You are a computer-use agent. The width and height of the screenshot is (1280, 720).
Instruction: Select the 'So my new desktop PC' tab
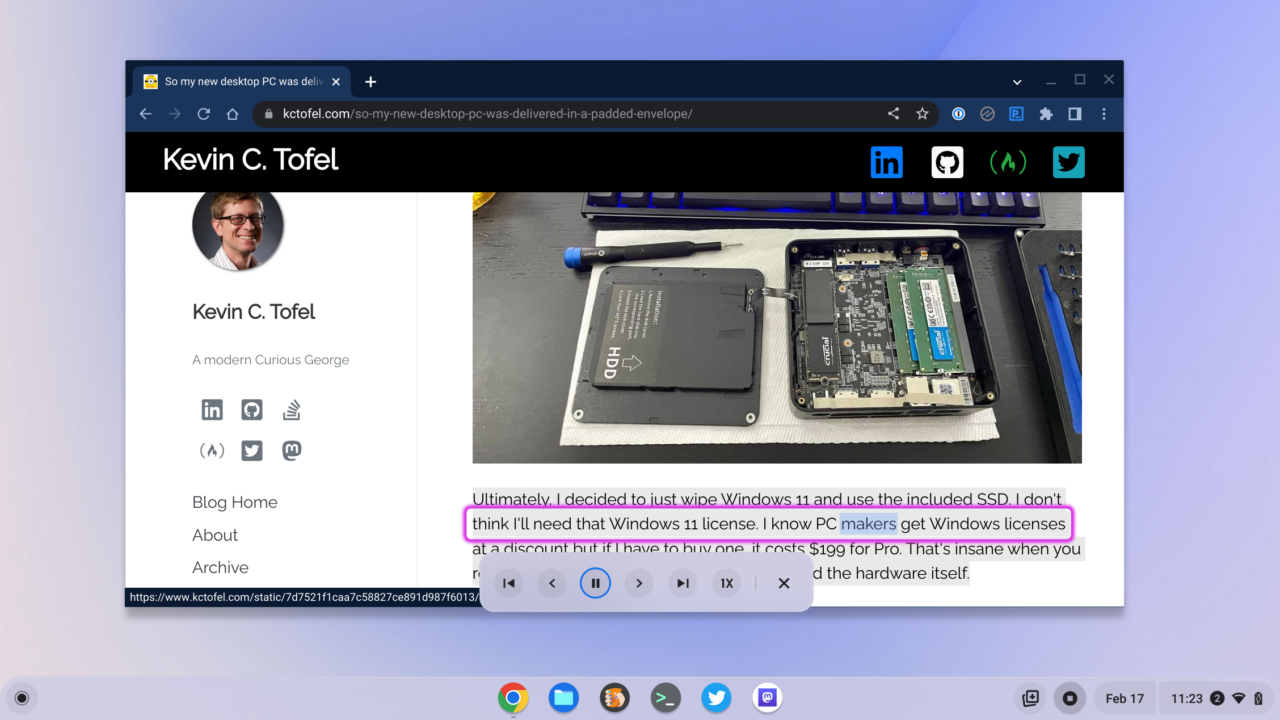pyautogui.click(x=242, y=82)
